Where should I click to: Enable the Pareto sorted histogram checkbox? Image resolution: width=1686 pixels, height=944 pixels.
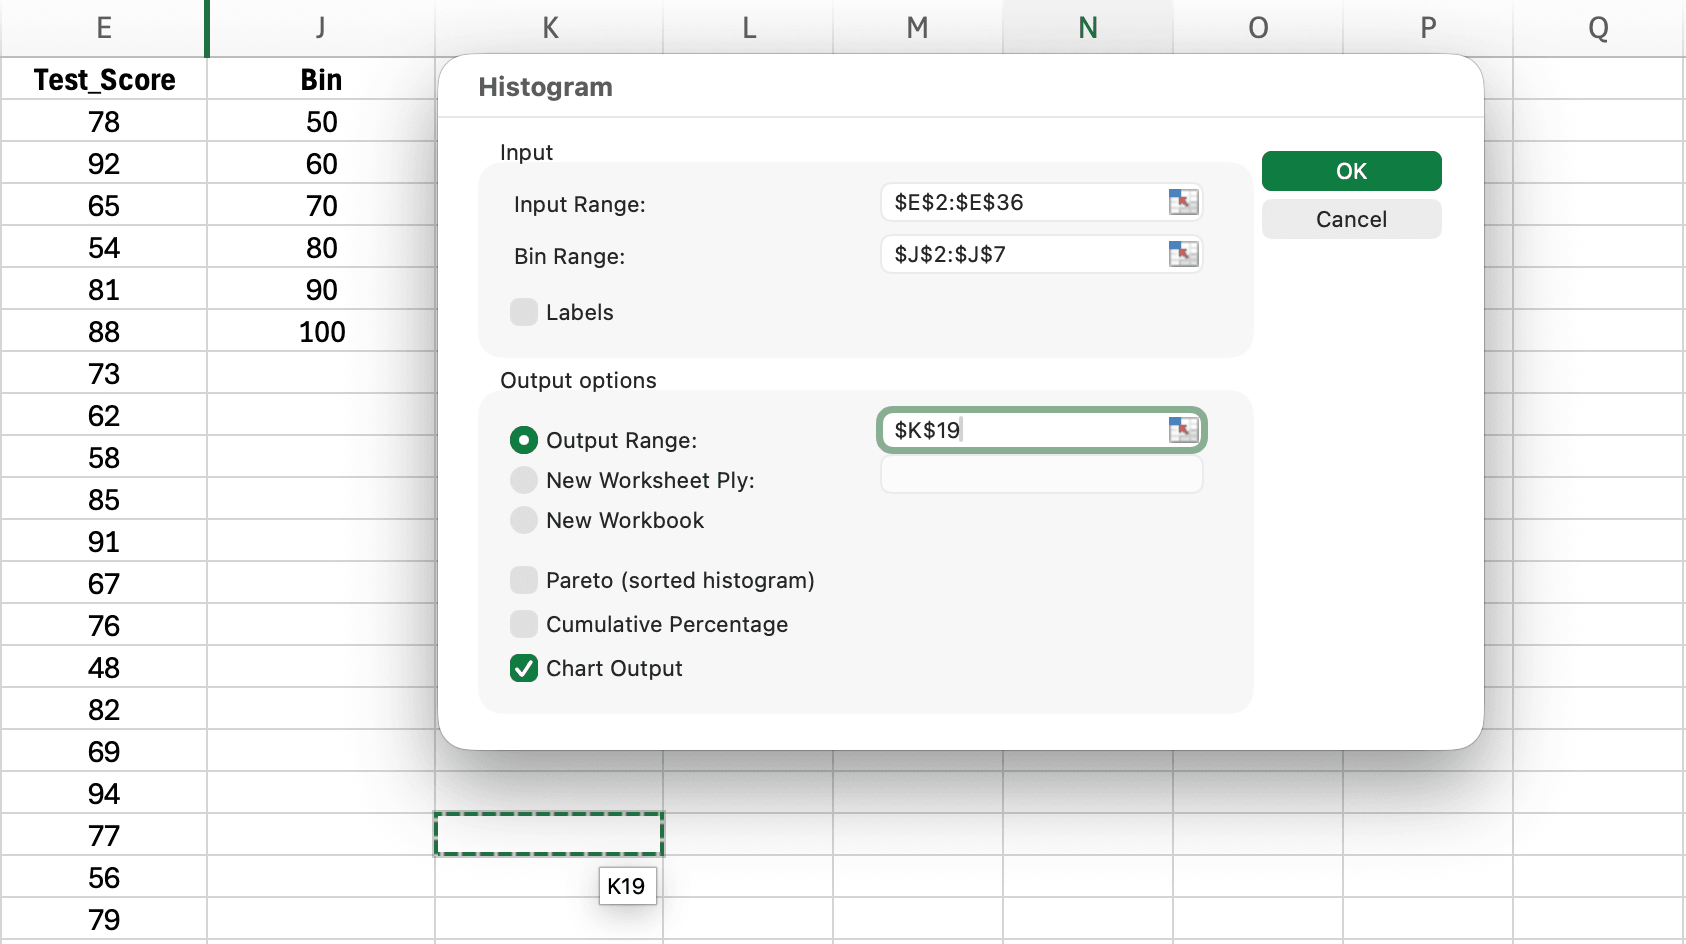pyautogui.click(x=523, y=580)
